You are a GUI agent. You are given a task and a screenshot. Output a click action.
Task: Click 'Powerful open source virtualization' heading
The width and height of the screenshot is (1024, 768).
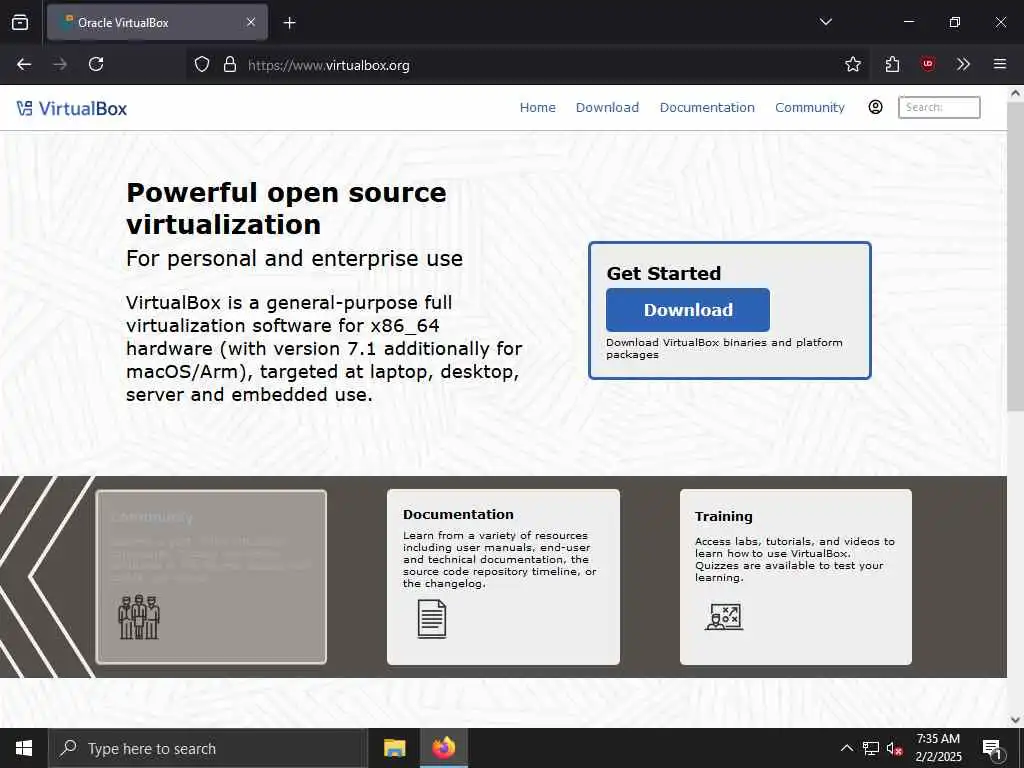pos(287,208)
